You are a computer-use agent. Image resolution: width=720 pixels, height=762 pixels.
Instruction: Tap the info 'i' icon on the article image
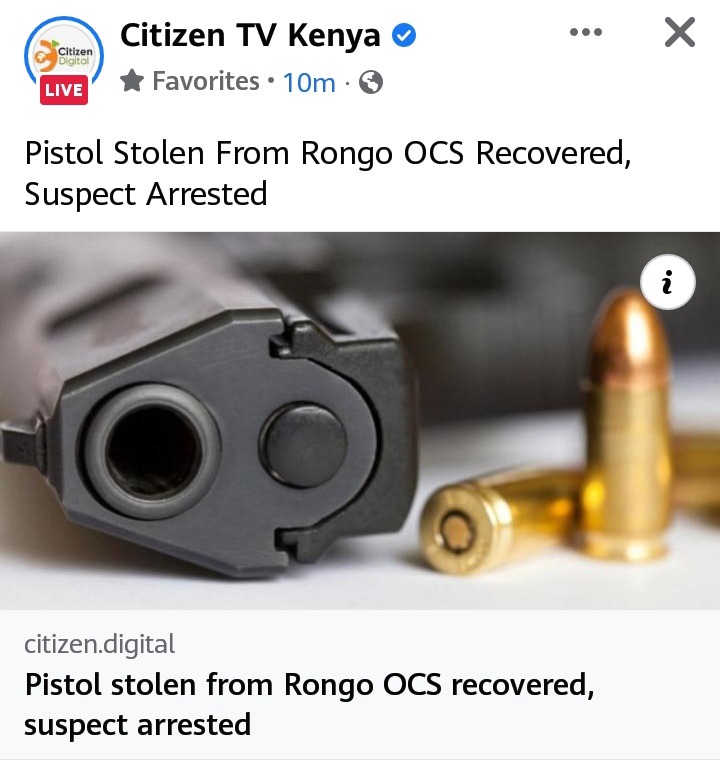(668, 282)
